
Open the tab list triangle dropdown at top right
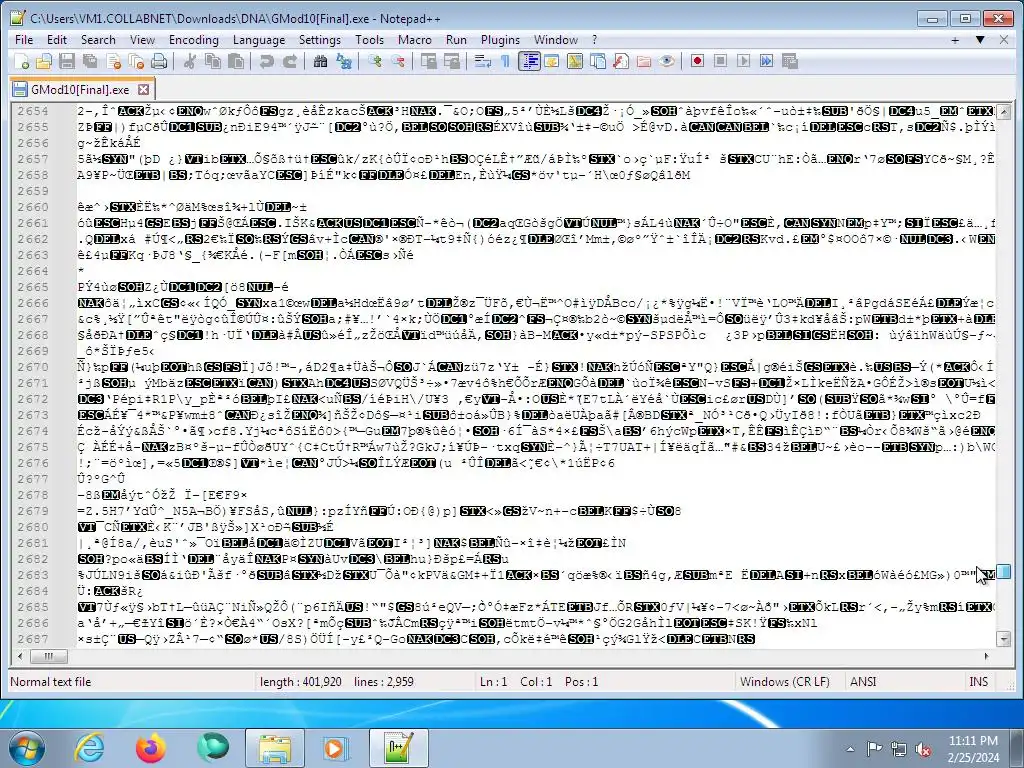coord(980,40)
